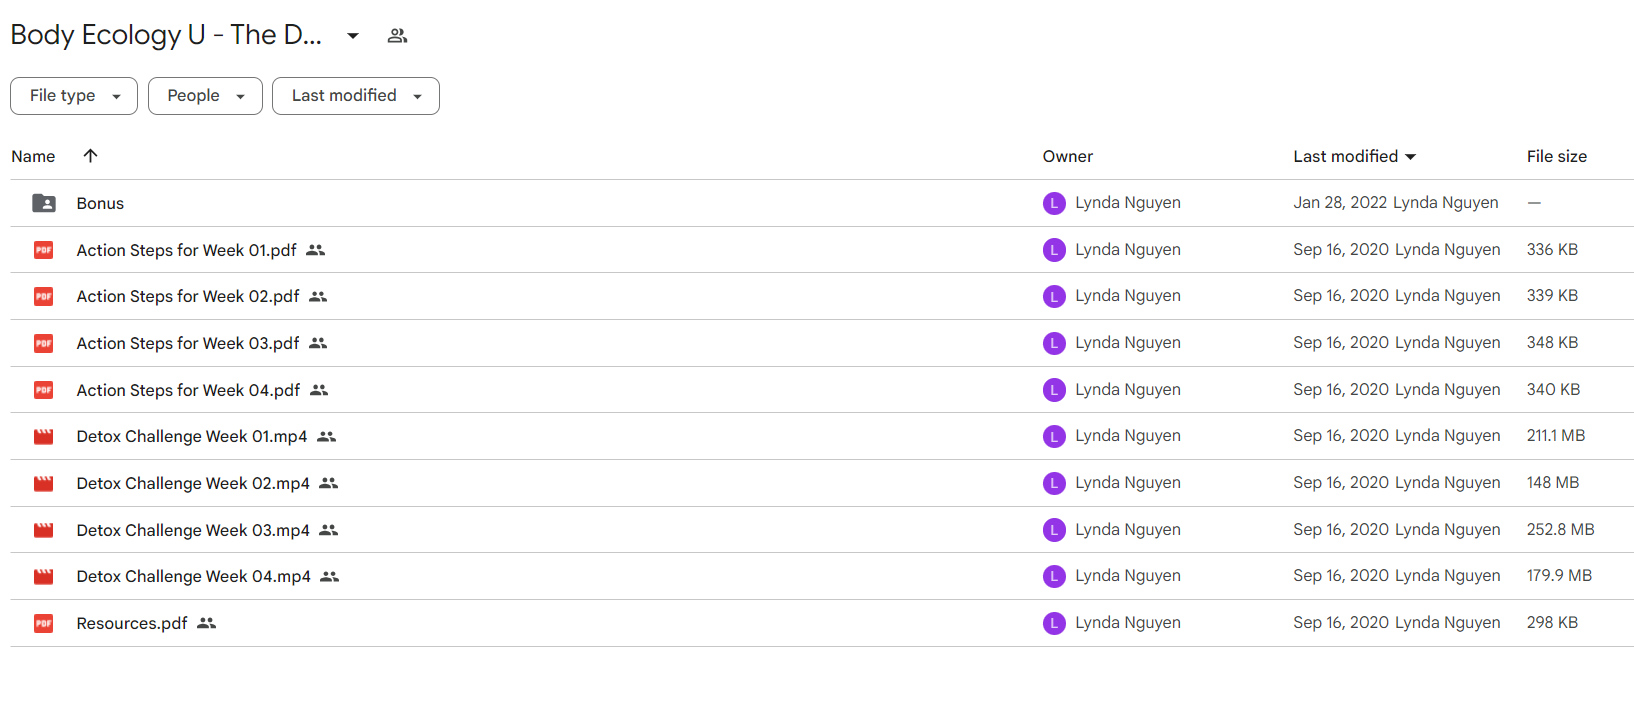Click the 179.9 MB file size

pyautogui.click(x=1559, y=575)
